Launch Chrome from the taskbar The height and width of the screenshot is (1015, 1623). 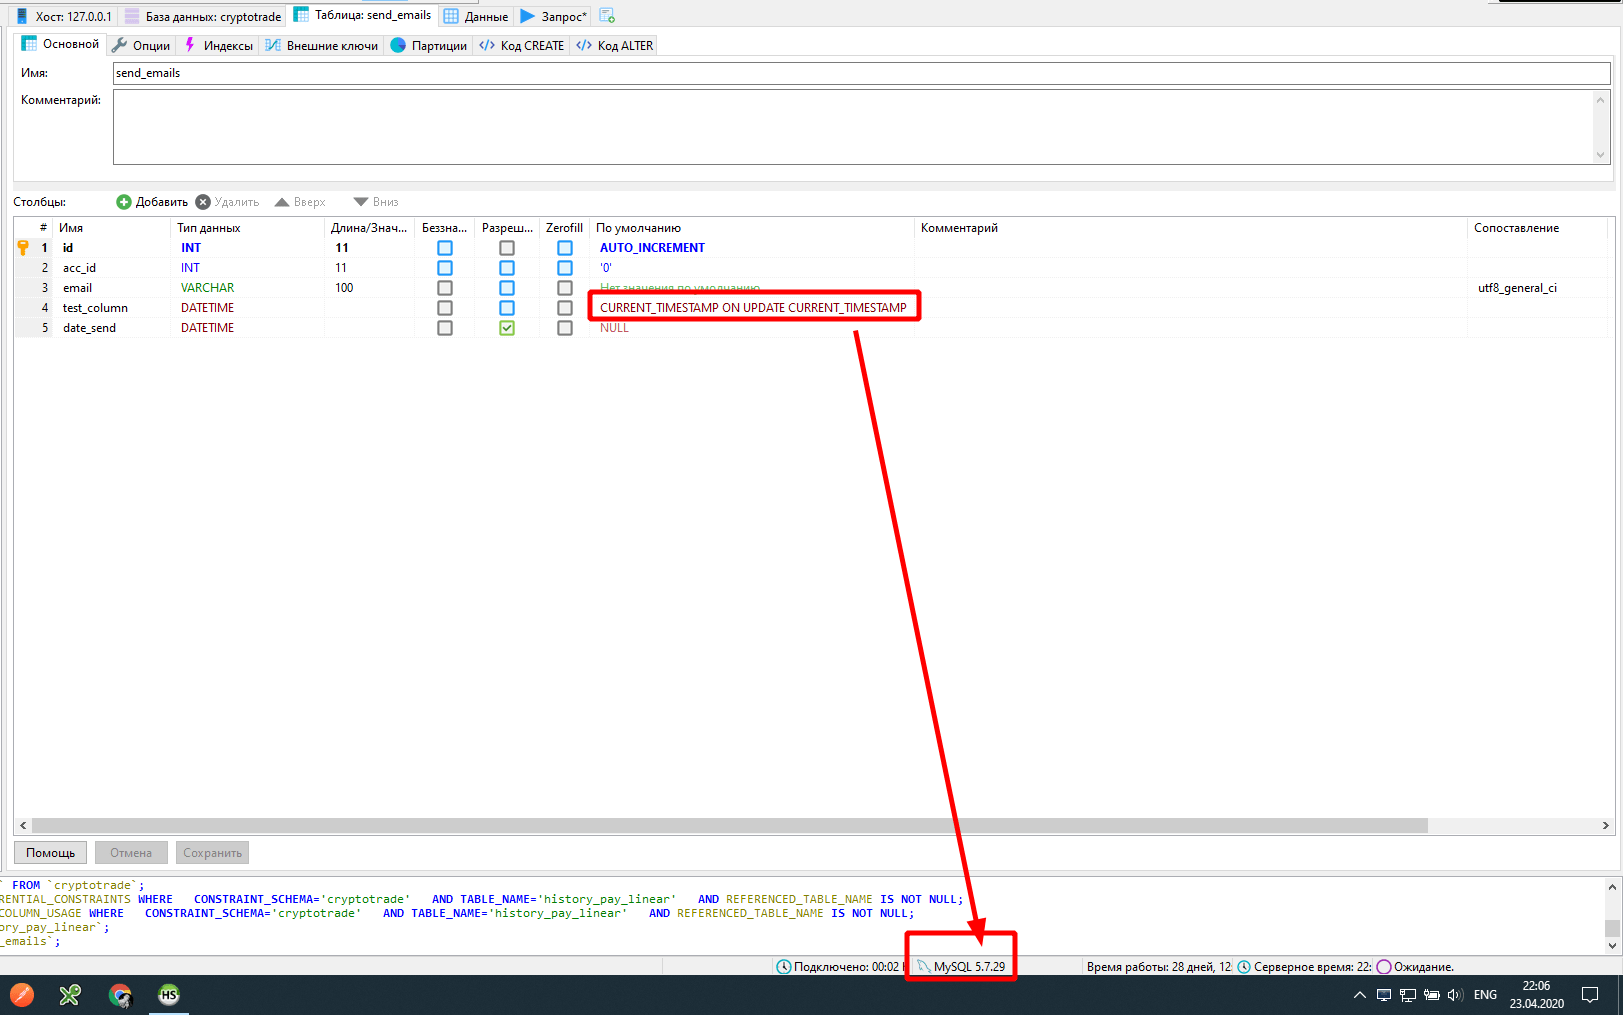(x=120, y=995)
